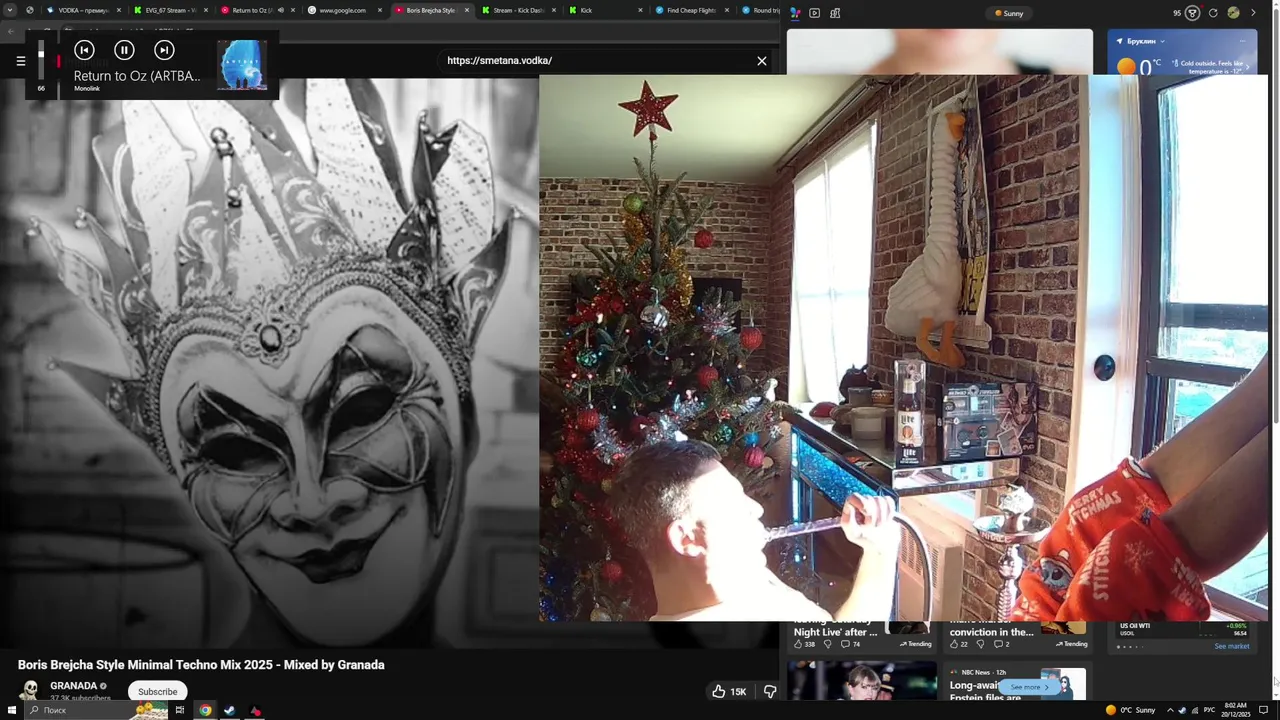
Task: Open the GRANADA channel skull avatar
Action: [x=30, y=691]
